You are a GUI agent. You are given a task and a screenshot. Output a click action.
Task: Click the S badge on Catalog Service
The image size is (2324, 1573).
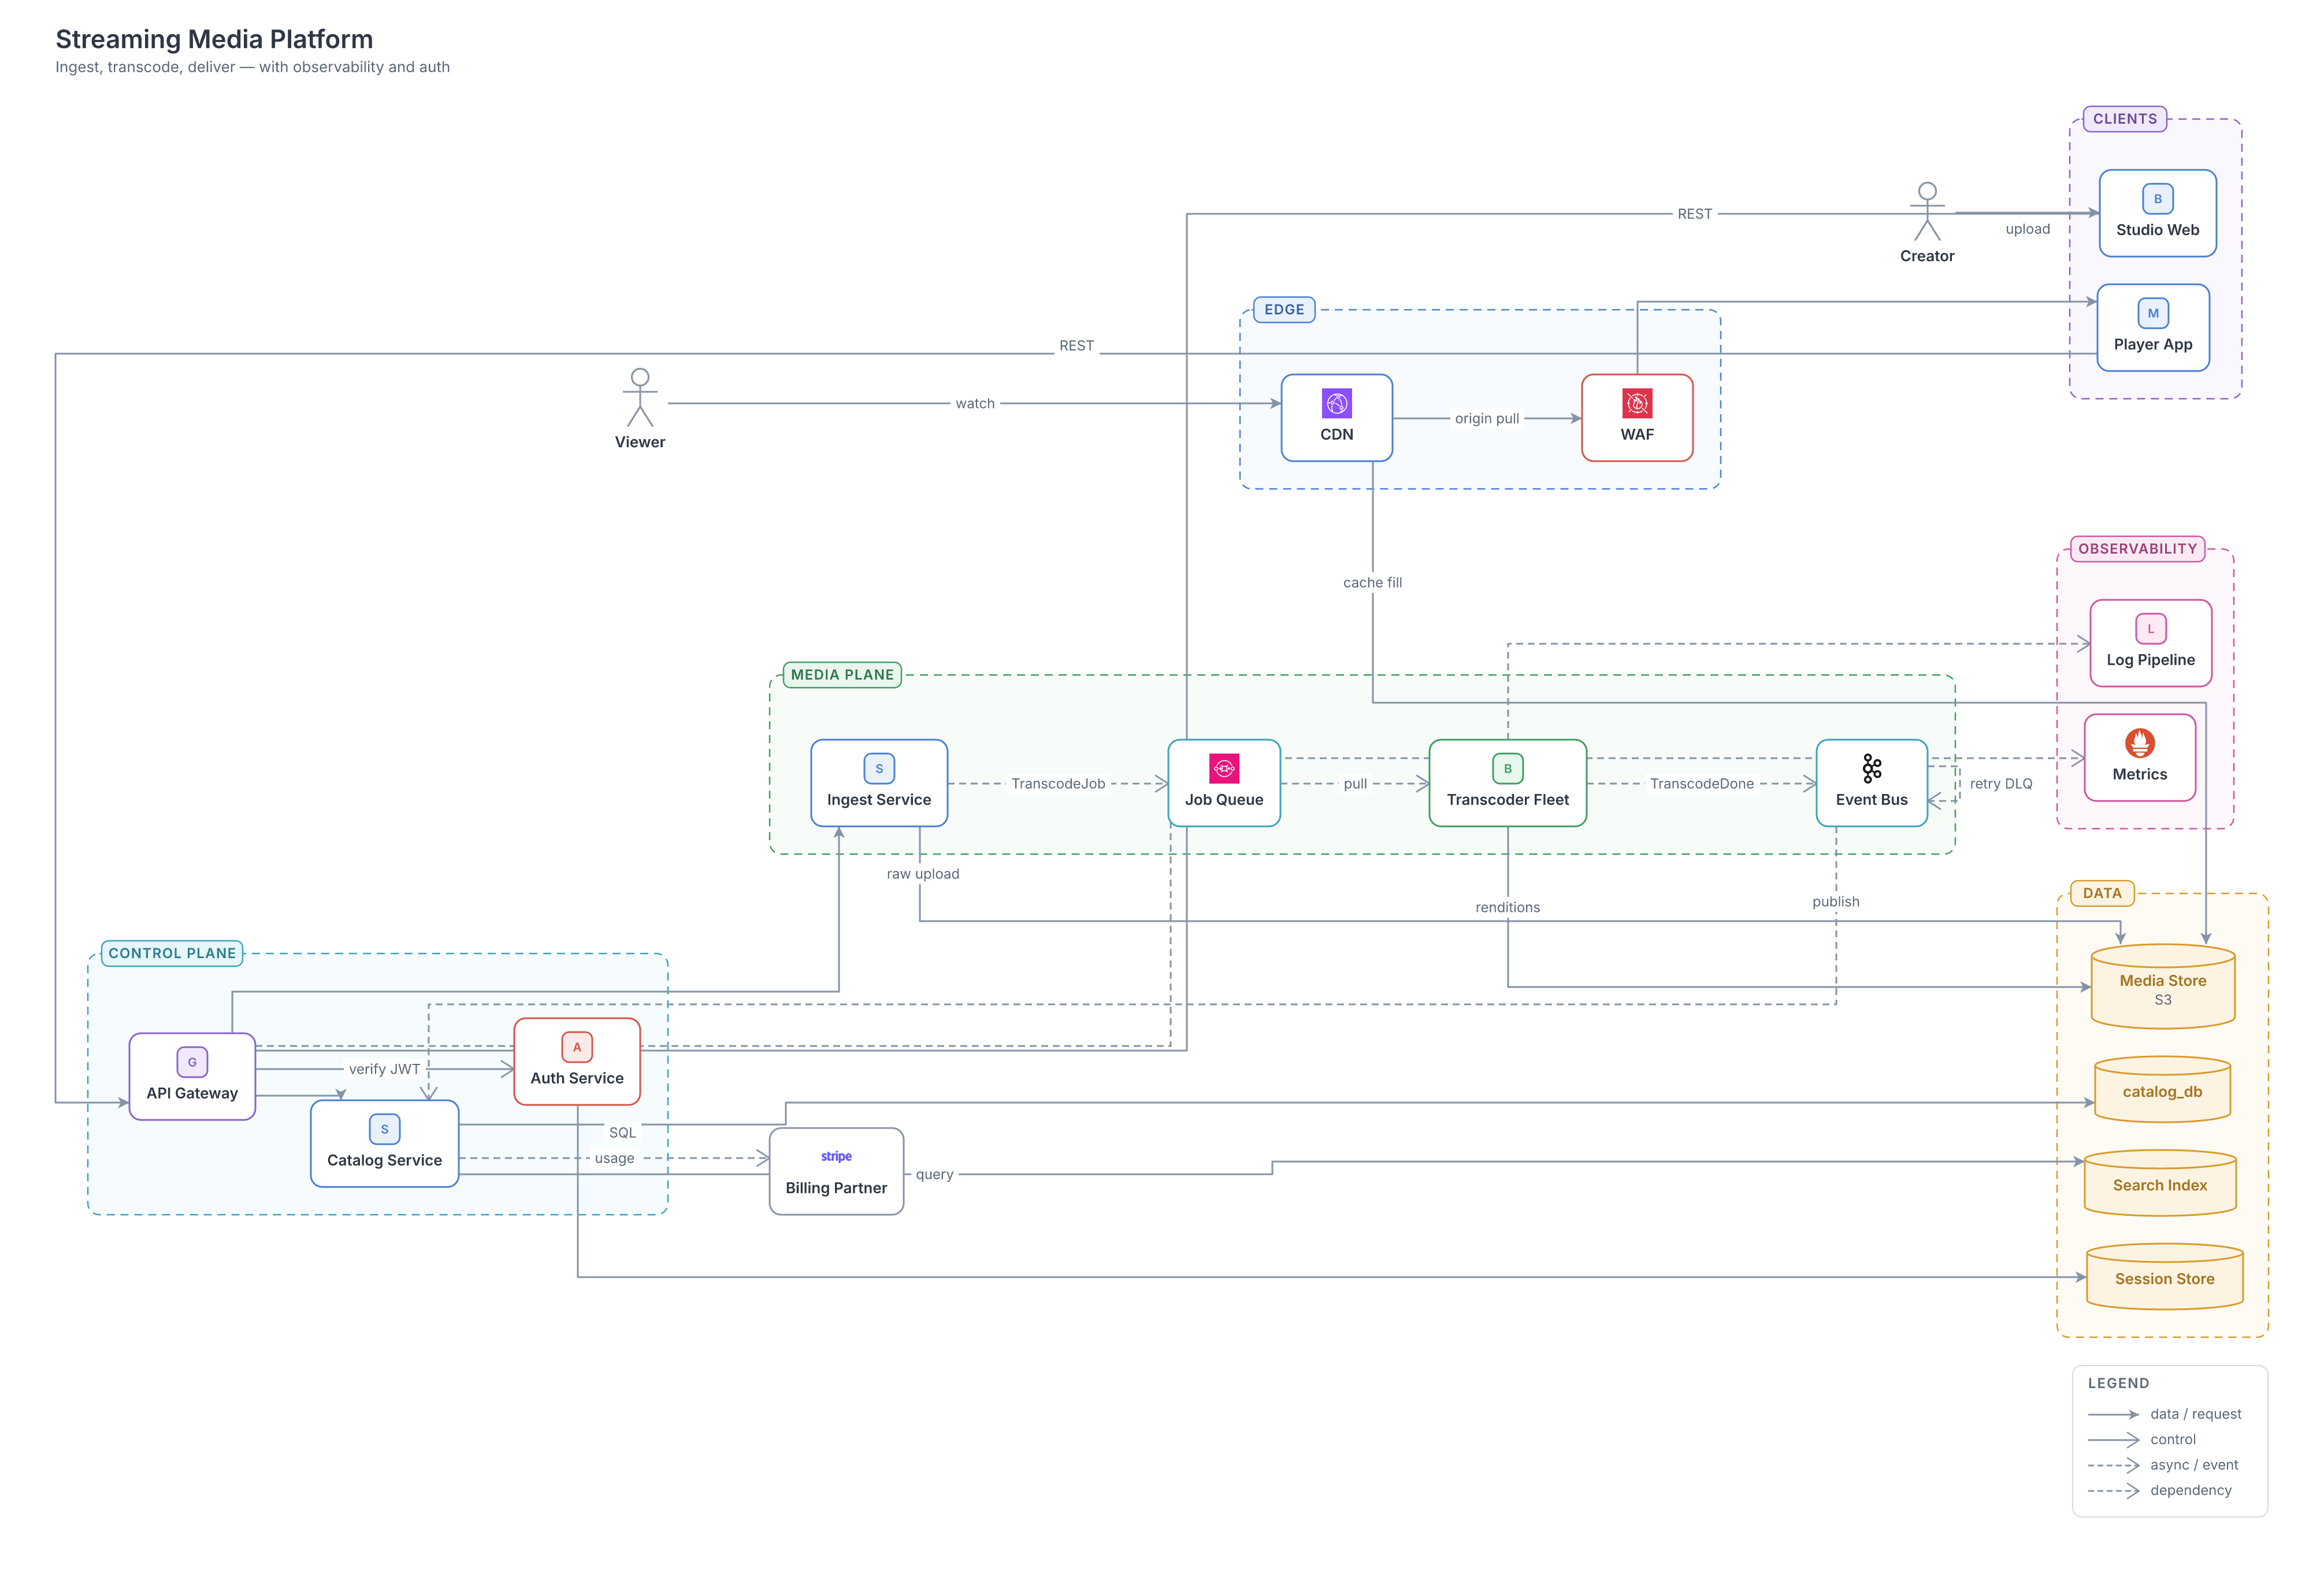coord(384,1129)
